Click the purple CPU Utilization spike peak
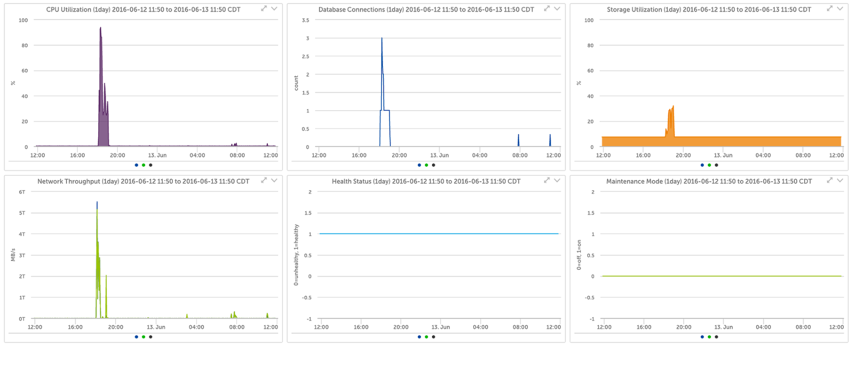This screenshot has width=855, height=365. click(100, 29)
